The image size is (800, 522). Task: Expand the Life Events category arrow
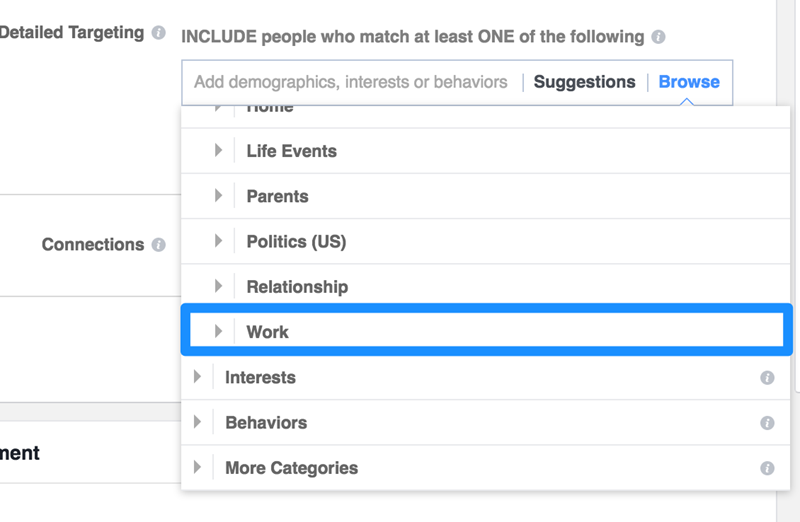218,151
